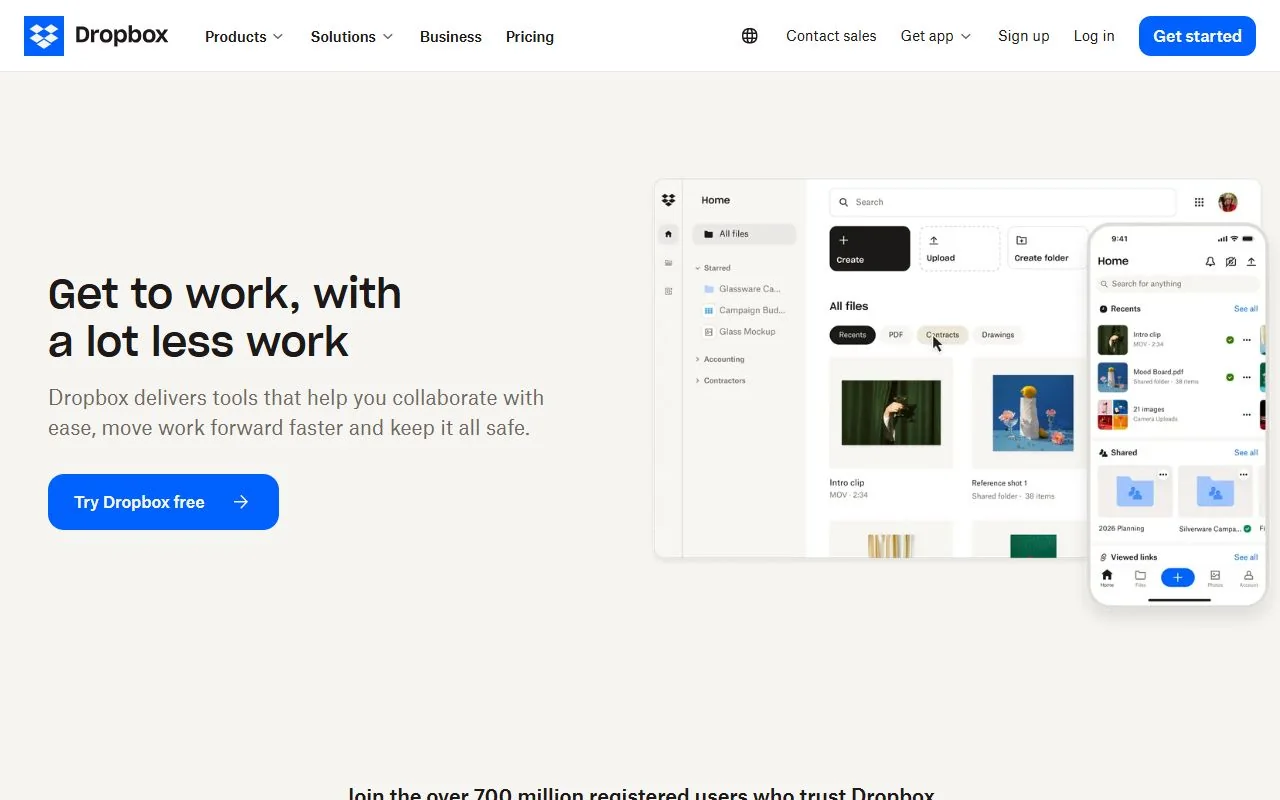Click the black Create button in the mockup
This screenshot has width=1280, height=800.
coord(870,248)
